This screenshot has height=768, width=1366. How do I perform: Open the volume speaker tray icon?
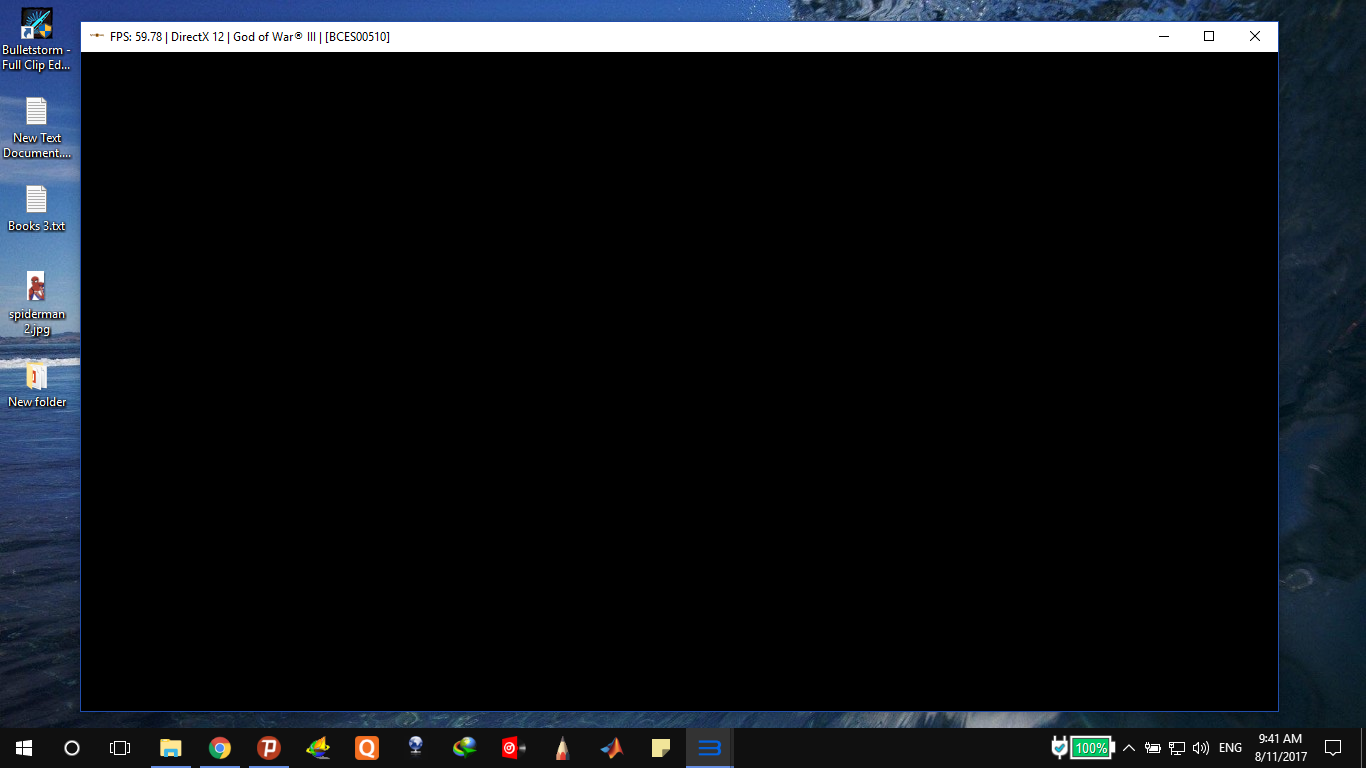click(x=1201, y=748)
